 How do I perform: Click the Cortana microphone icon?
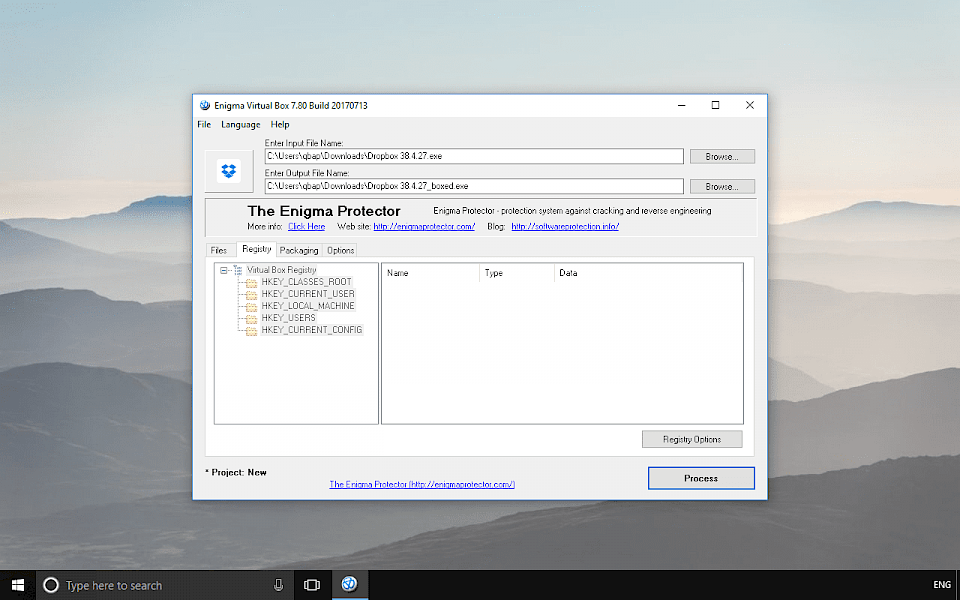pos(279,585)
